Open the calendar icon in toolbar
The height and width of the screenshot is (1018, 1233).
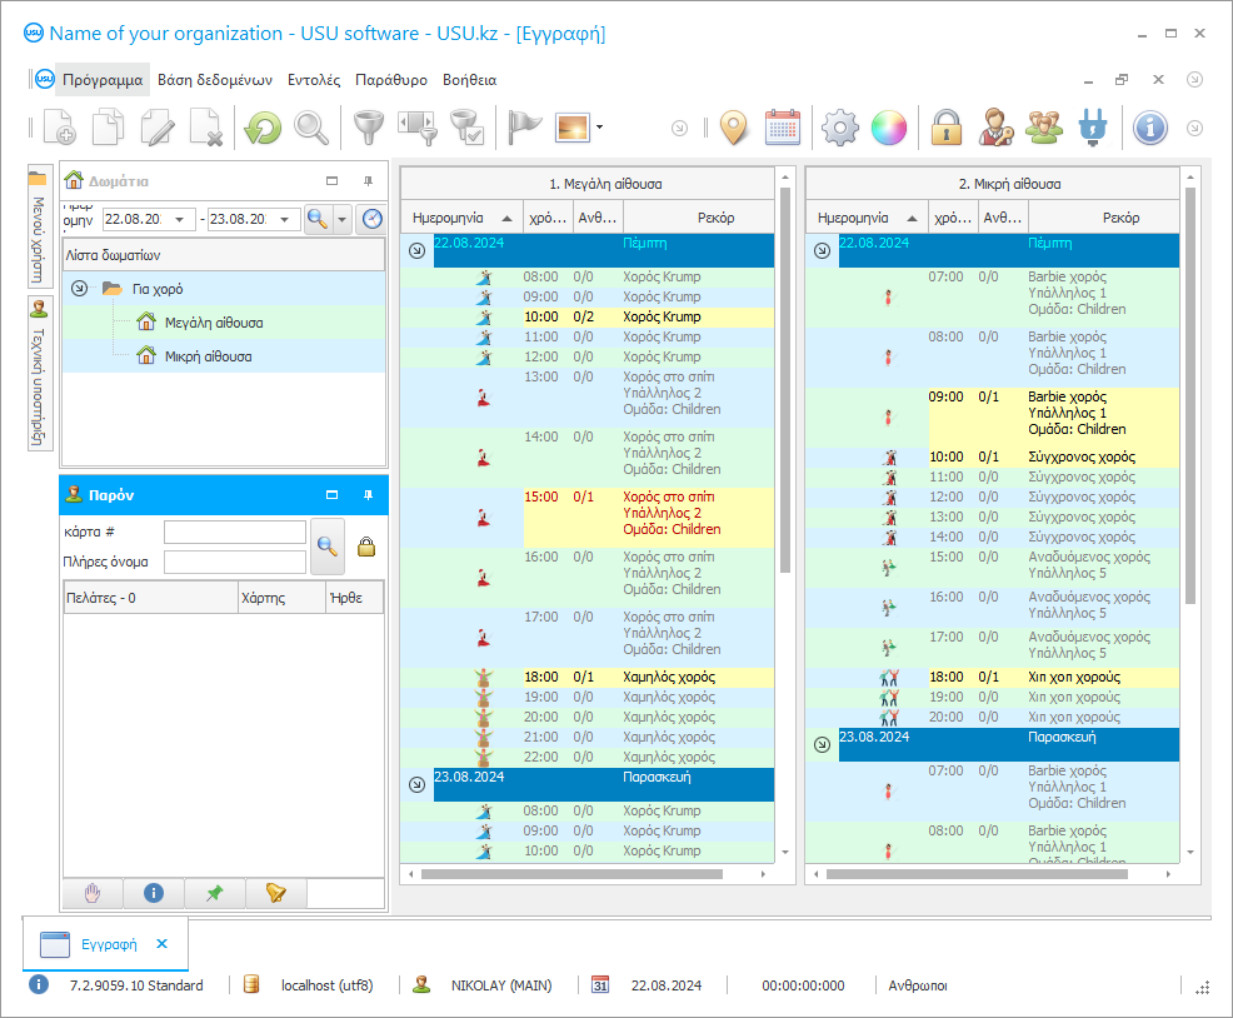coord(783,128)
